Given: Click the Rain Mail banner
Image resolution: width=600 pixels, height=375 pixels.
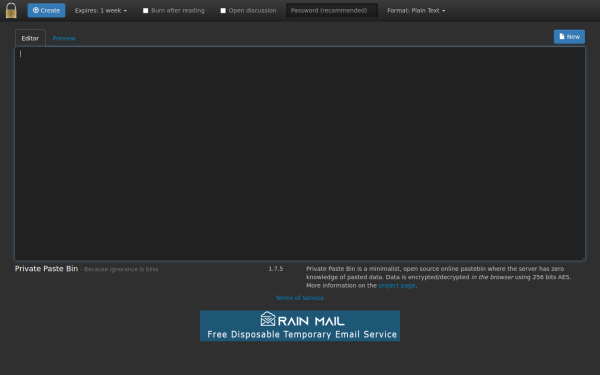Looking at the screenshot, I should coord(300,326).
